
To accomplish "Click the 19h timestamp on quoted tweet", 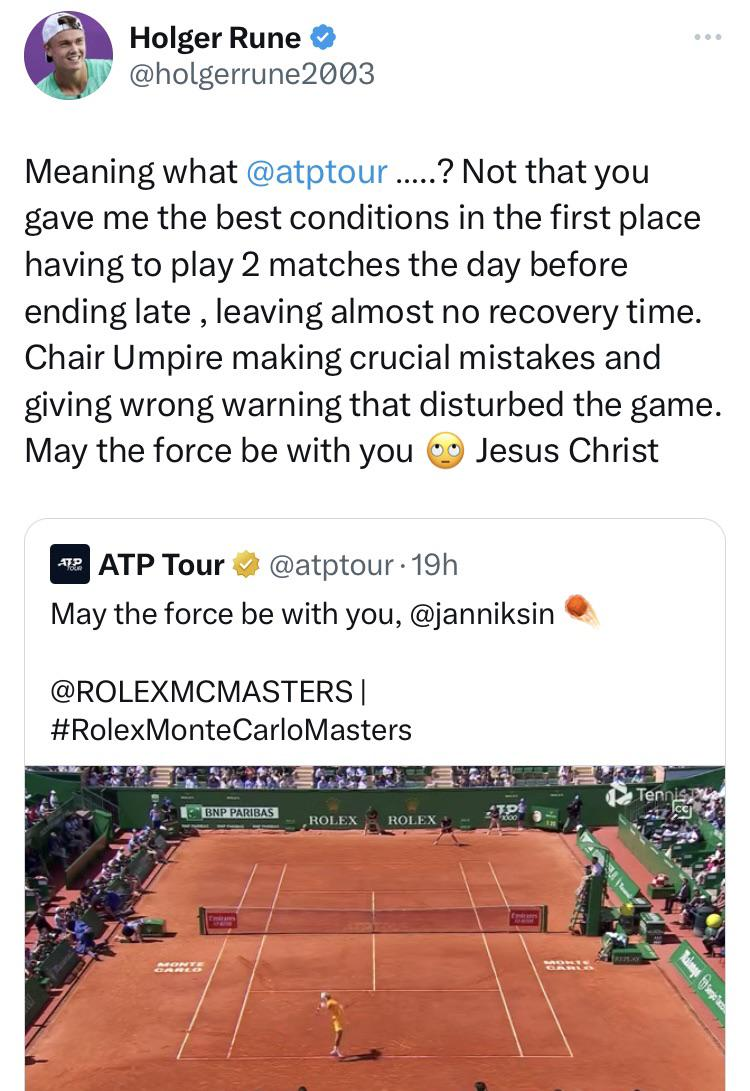I will click(434, 565).
